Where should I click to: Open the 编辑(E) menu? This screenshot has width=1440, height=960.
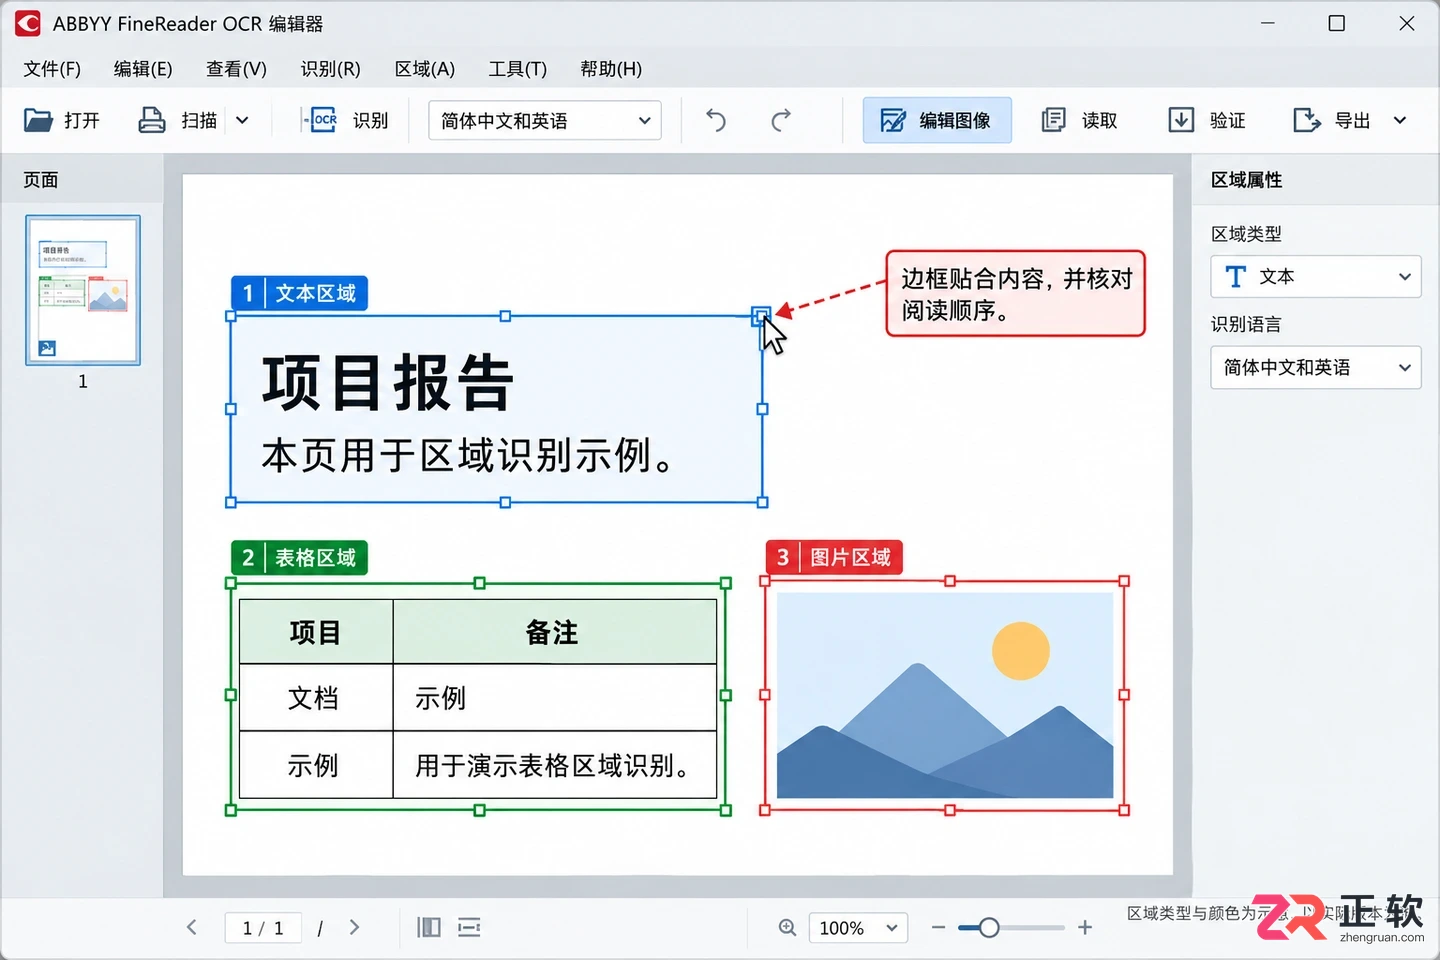(143, 69)
